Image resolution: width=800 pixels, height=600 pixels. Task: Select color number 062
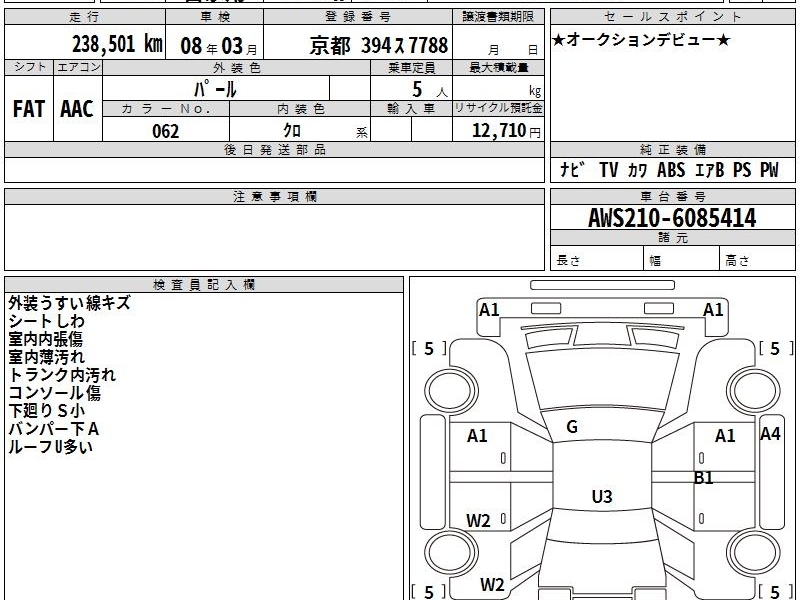coord(166,131)
